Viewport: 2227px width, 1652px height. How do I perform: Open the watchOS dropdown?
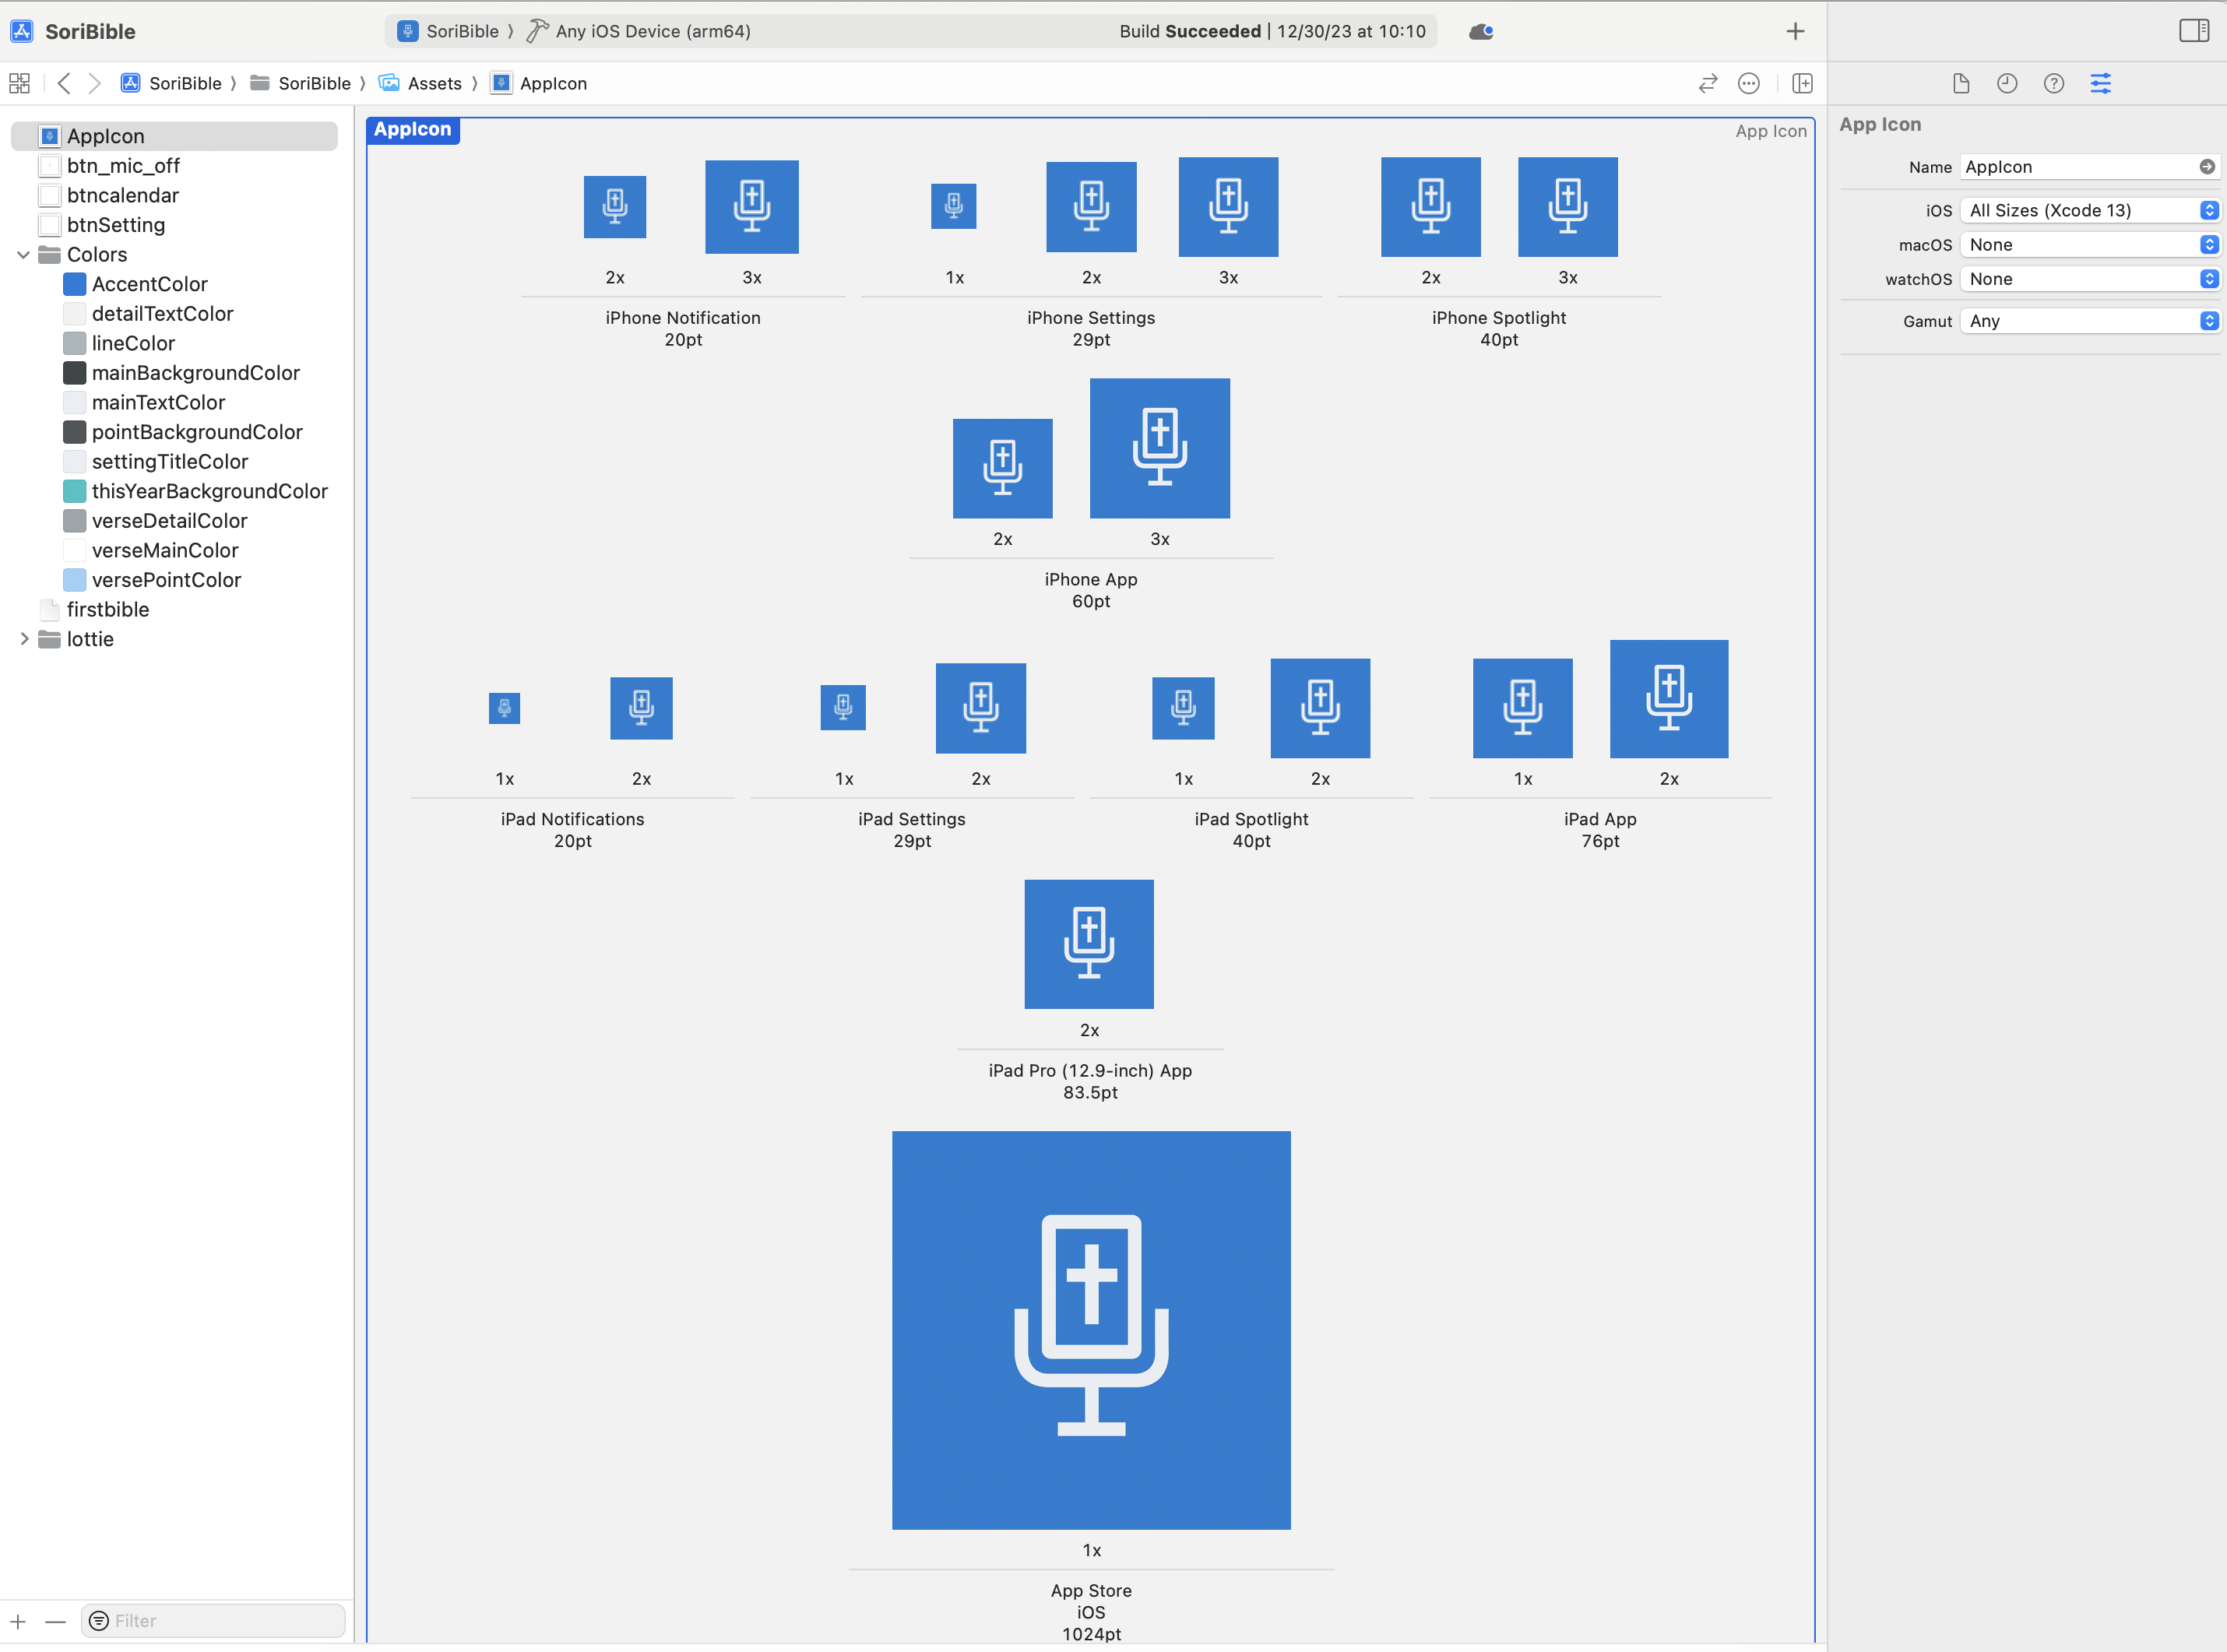pos(2090,279)
